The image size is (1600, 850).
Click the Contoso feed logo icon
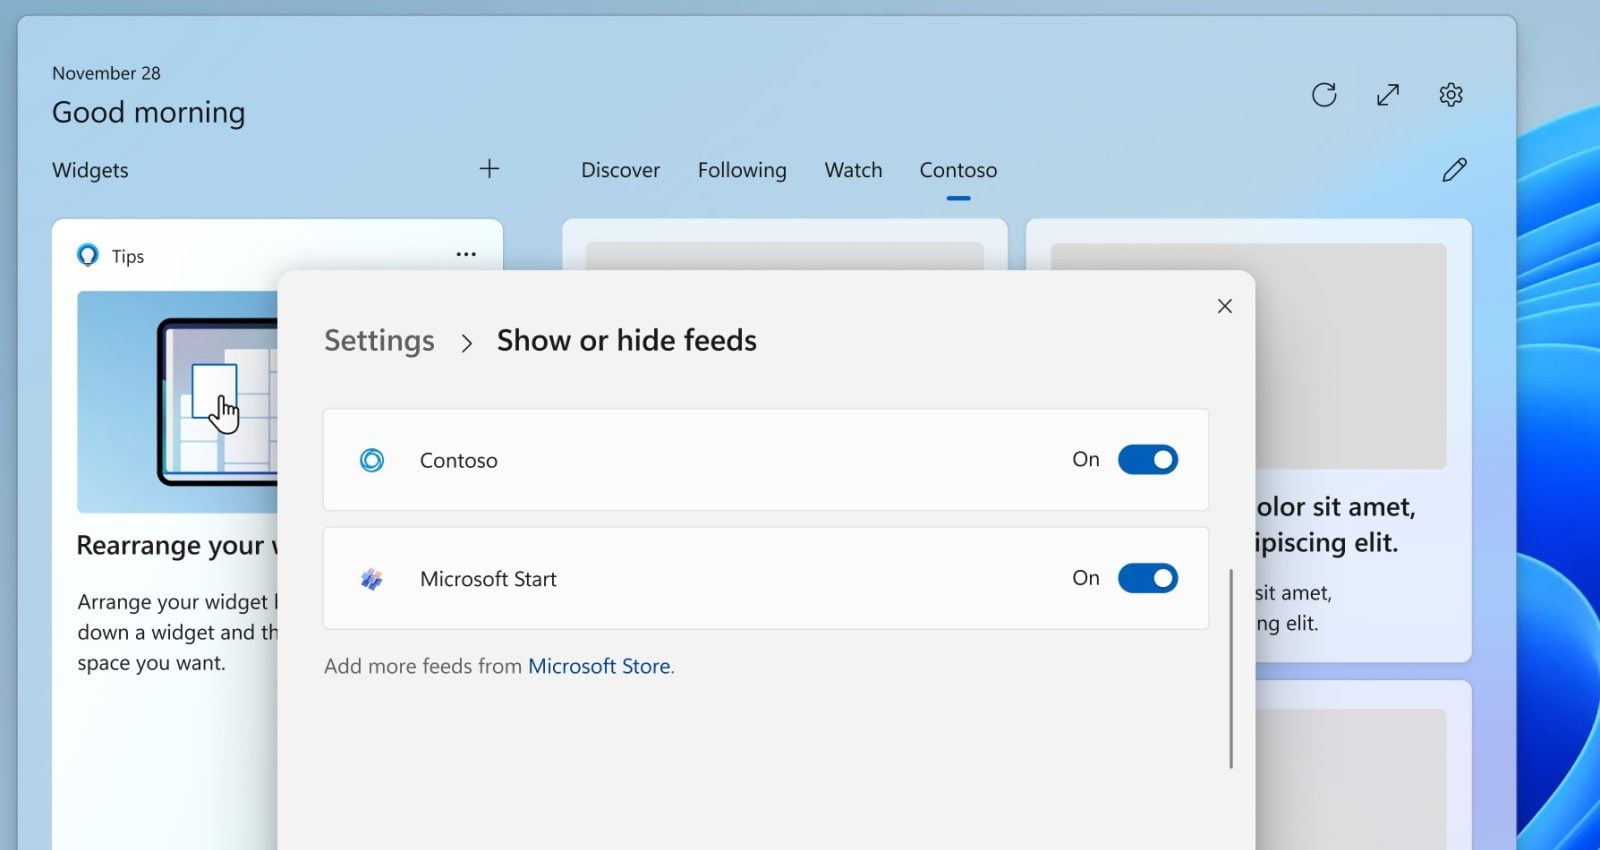[x=372, y=460]
